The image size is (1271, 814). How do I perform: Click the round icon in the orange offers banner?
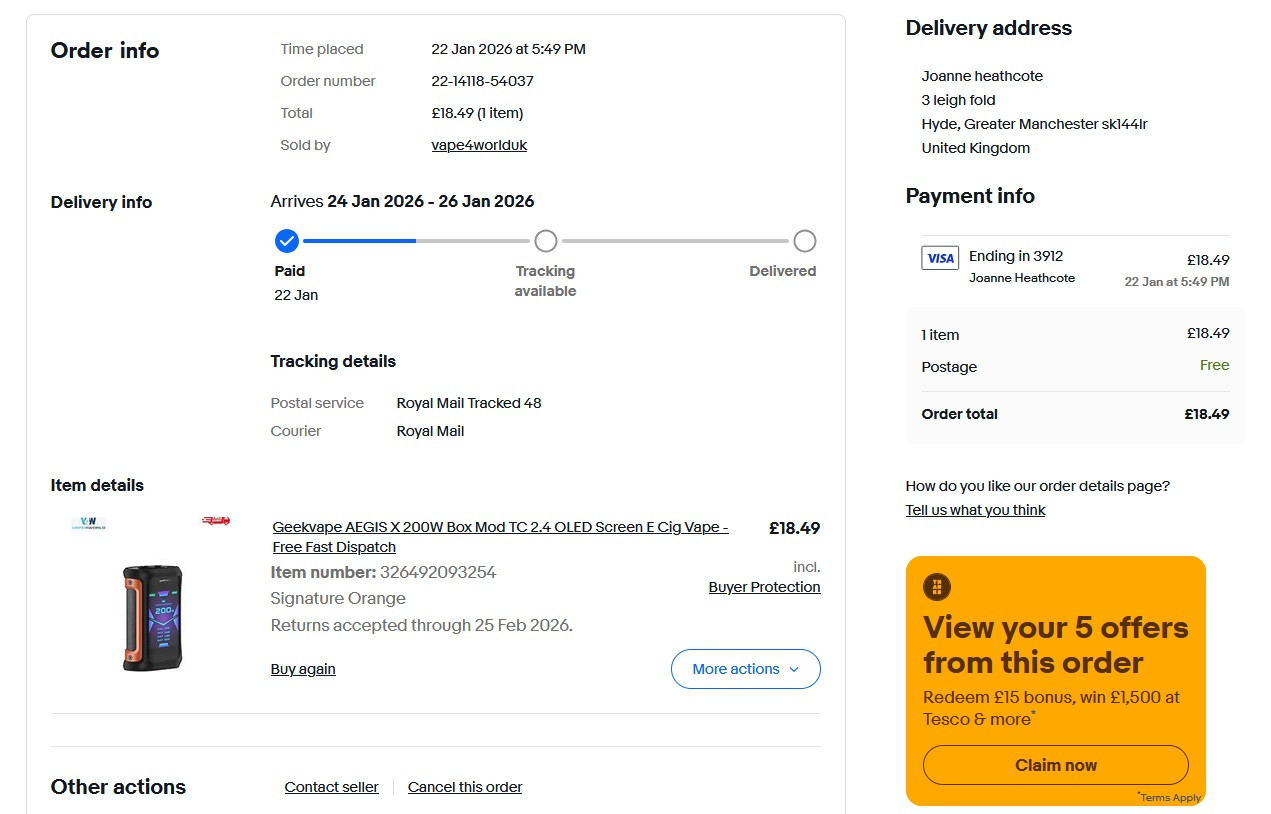pyautogui.click(x=937, y=587)
